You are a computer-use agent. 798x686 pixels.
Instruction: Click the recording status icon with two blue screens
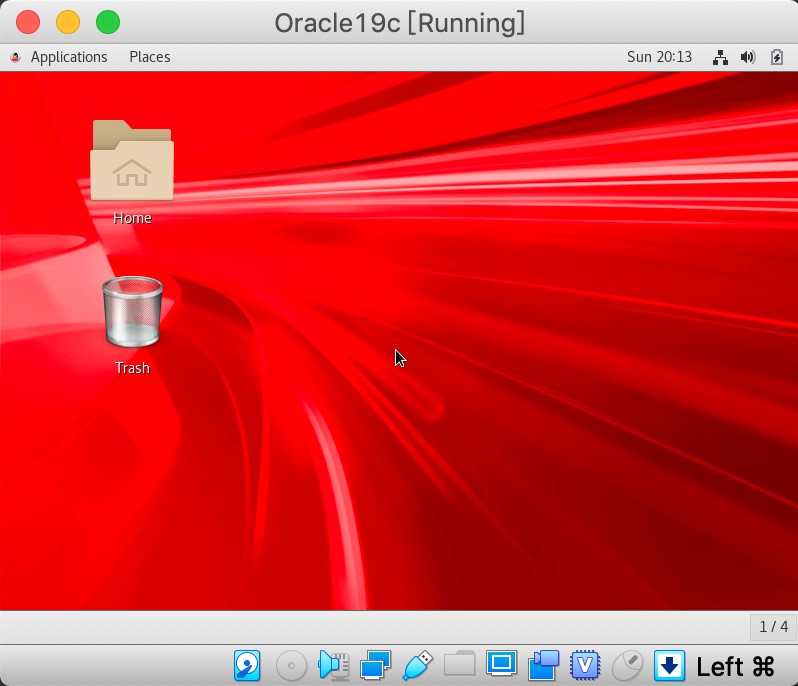click(x=544, y=665)
